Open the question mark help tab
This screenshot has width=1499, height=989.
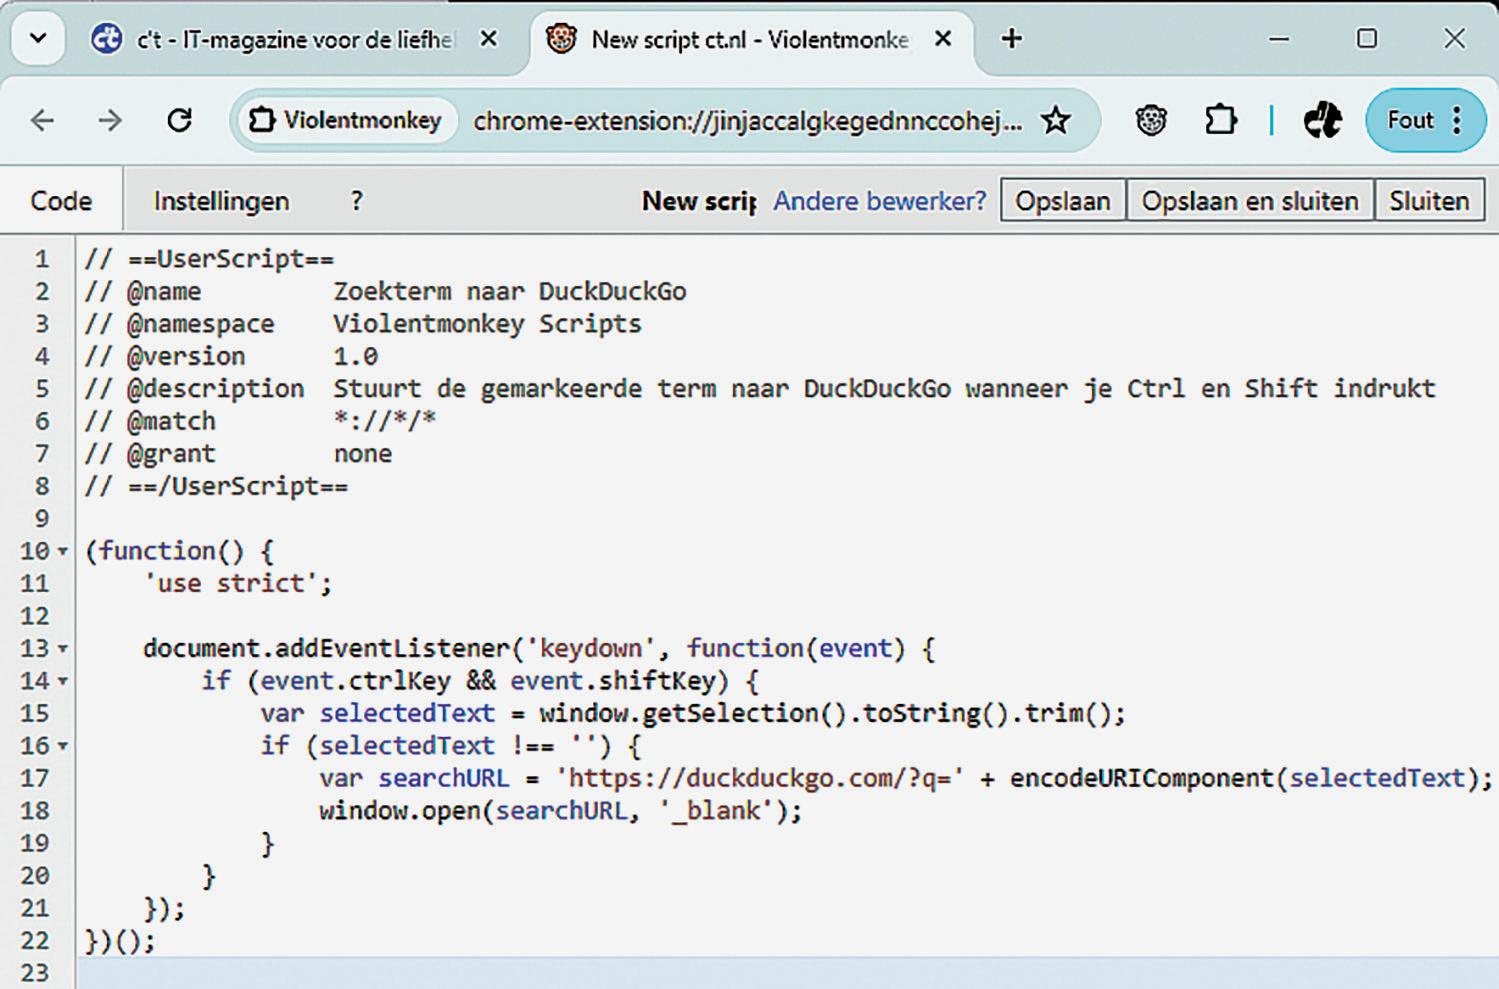point(356,201)
